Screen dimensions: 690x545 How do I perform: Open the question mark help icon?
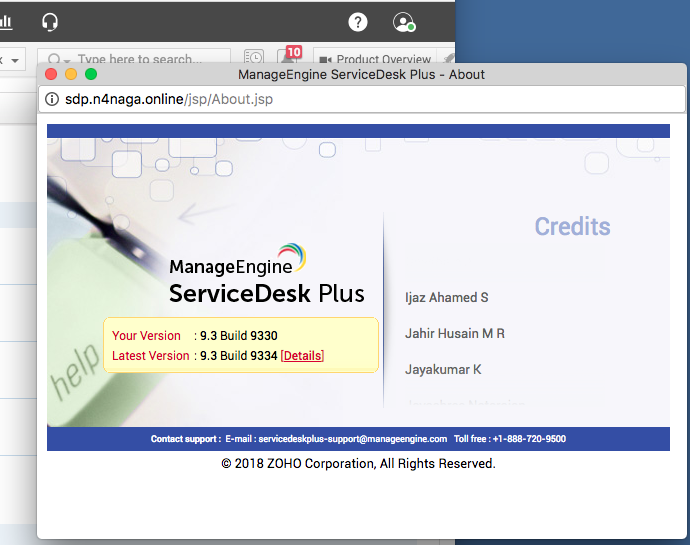358,22
